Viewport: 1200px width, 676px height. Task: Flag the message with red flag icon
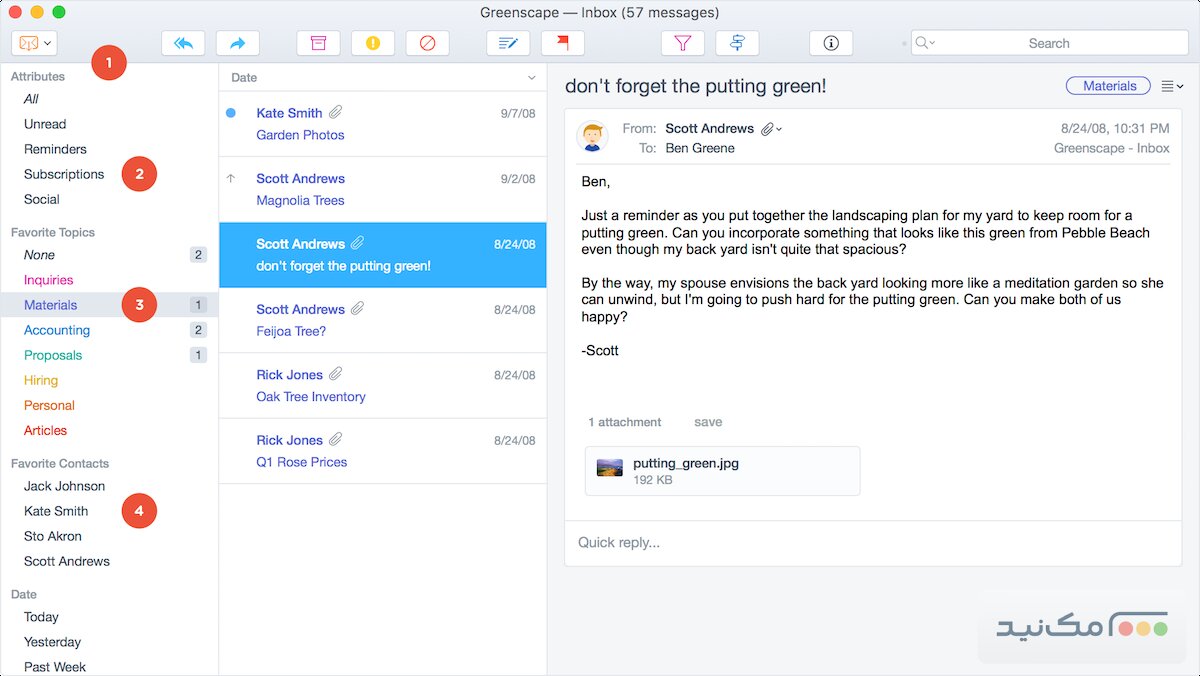click(x=562, y=43)
